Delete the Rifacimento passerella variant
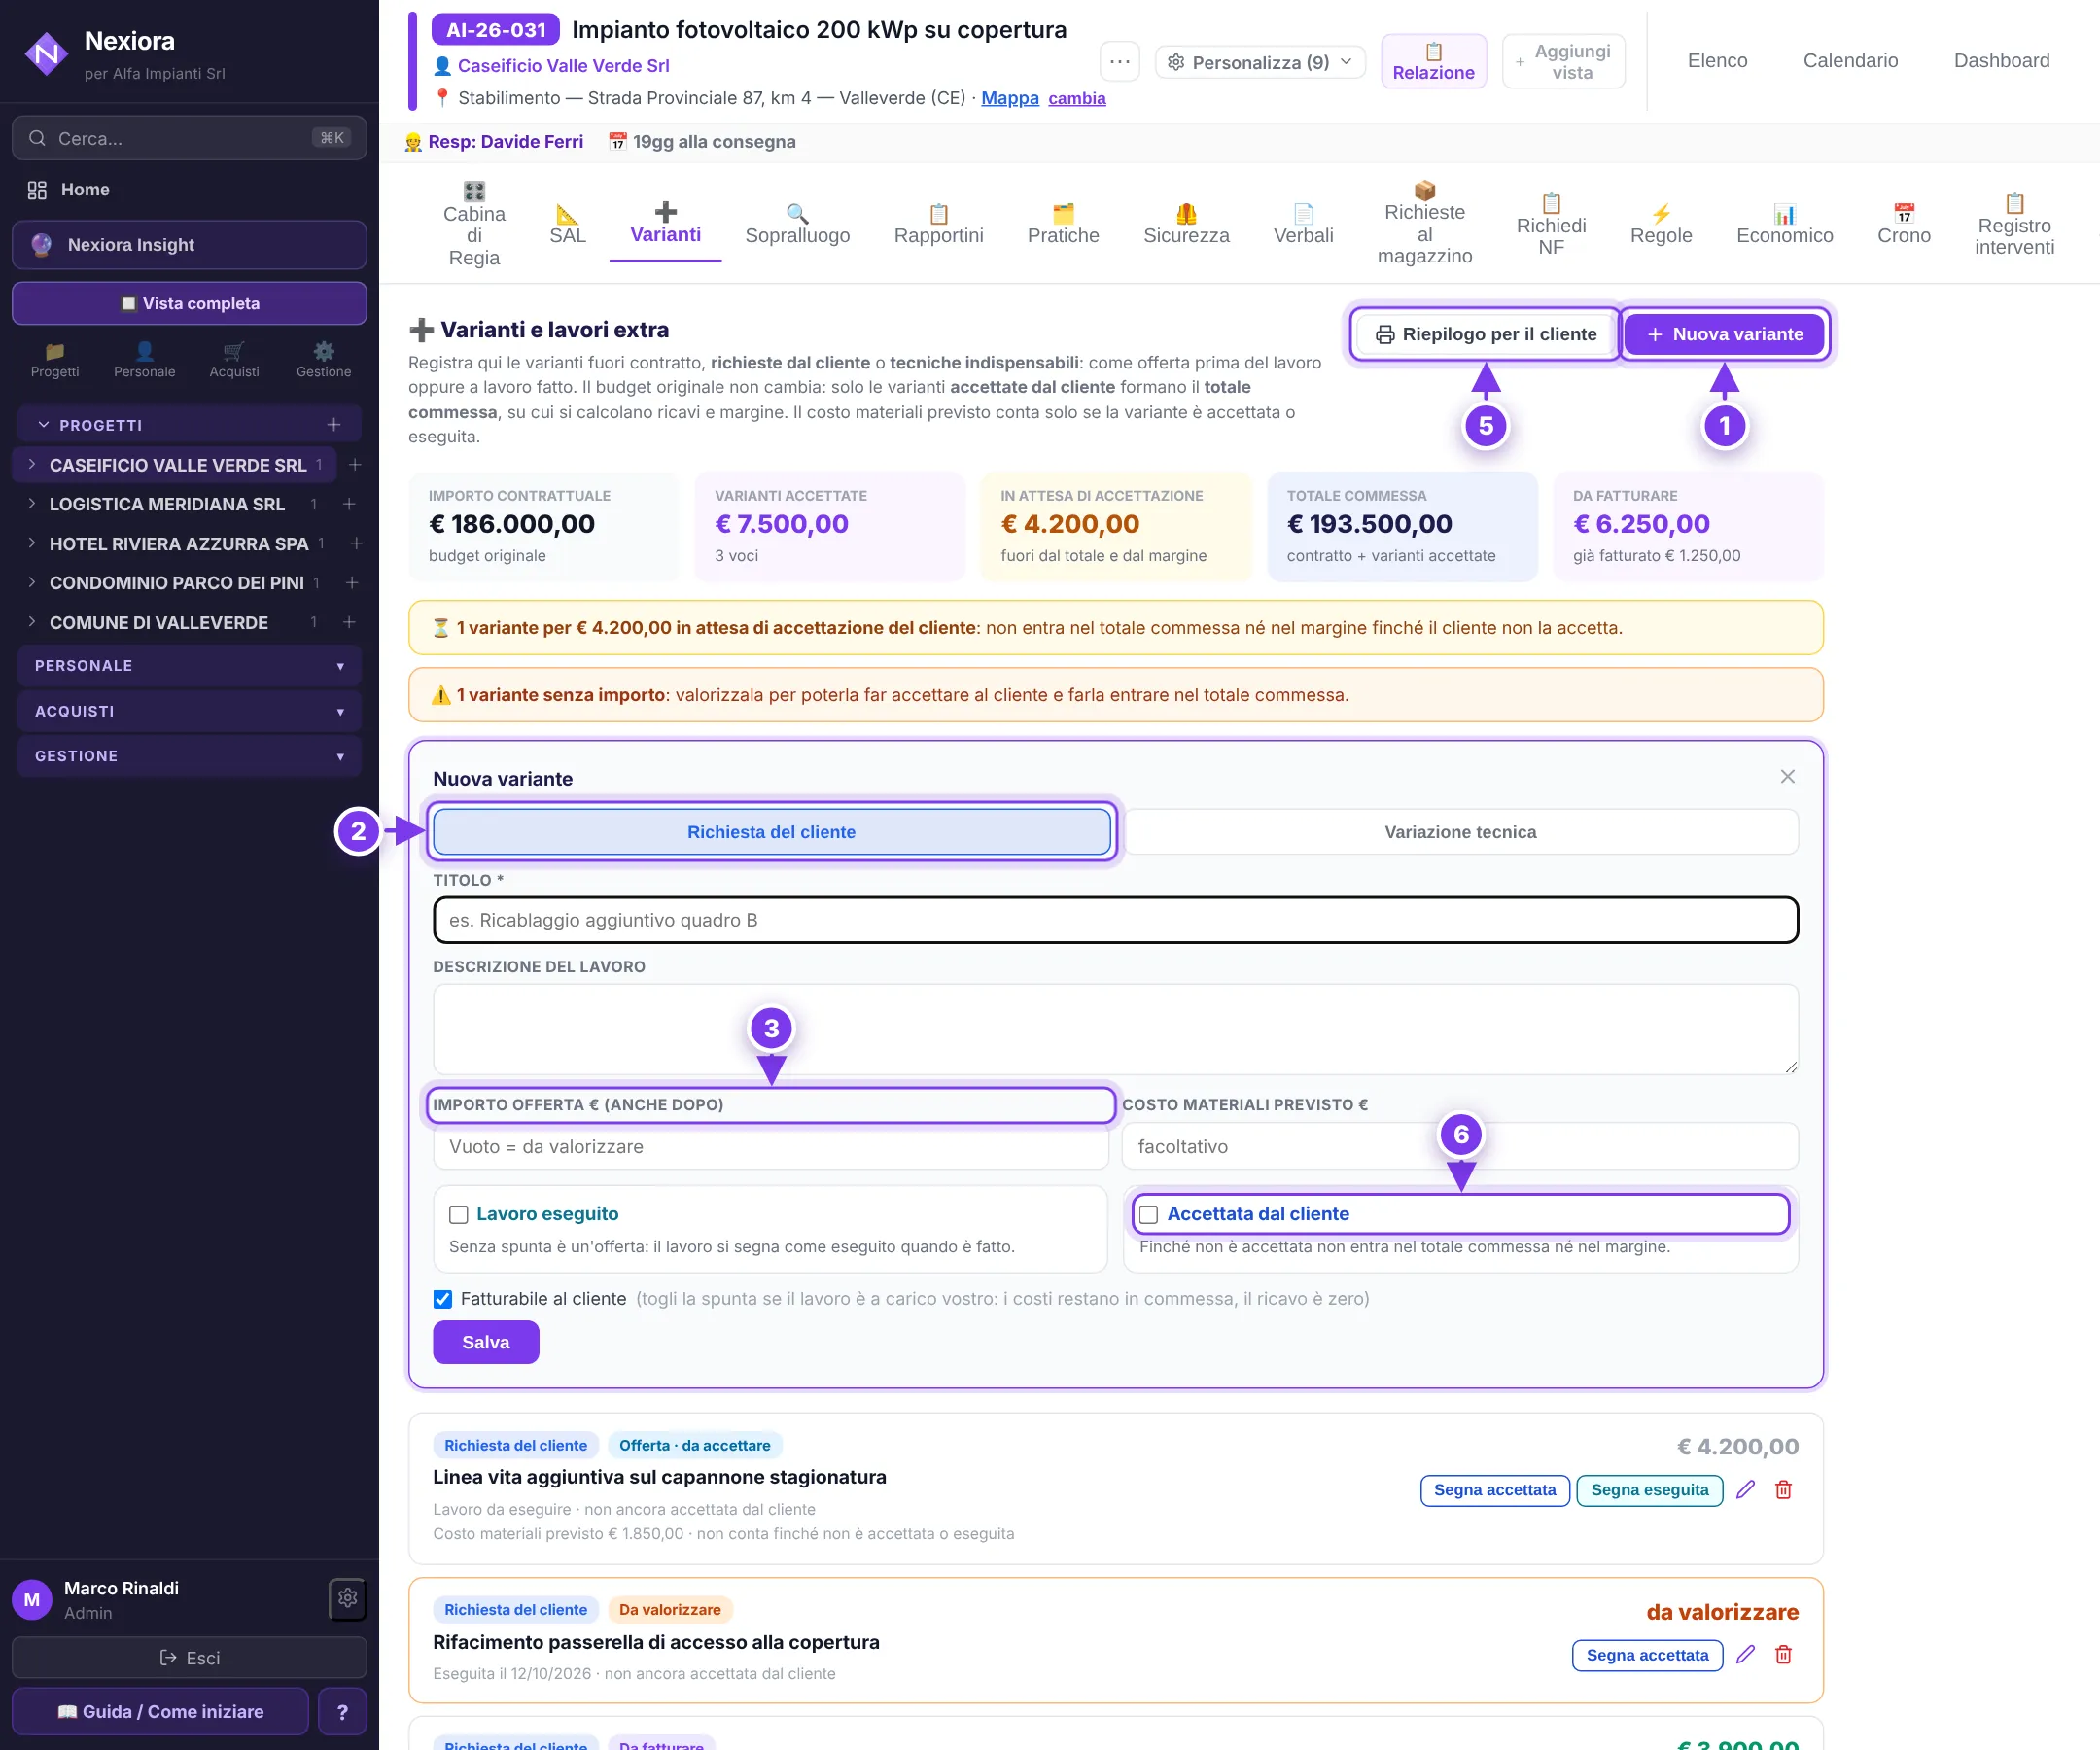This screenshot has width=2100, height=1750. click(1783, 1655)
